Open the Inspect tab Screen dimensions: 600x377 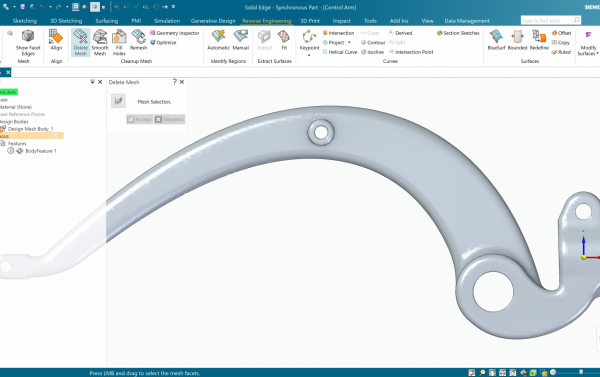coord(341,21)
